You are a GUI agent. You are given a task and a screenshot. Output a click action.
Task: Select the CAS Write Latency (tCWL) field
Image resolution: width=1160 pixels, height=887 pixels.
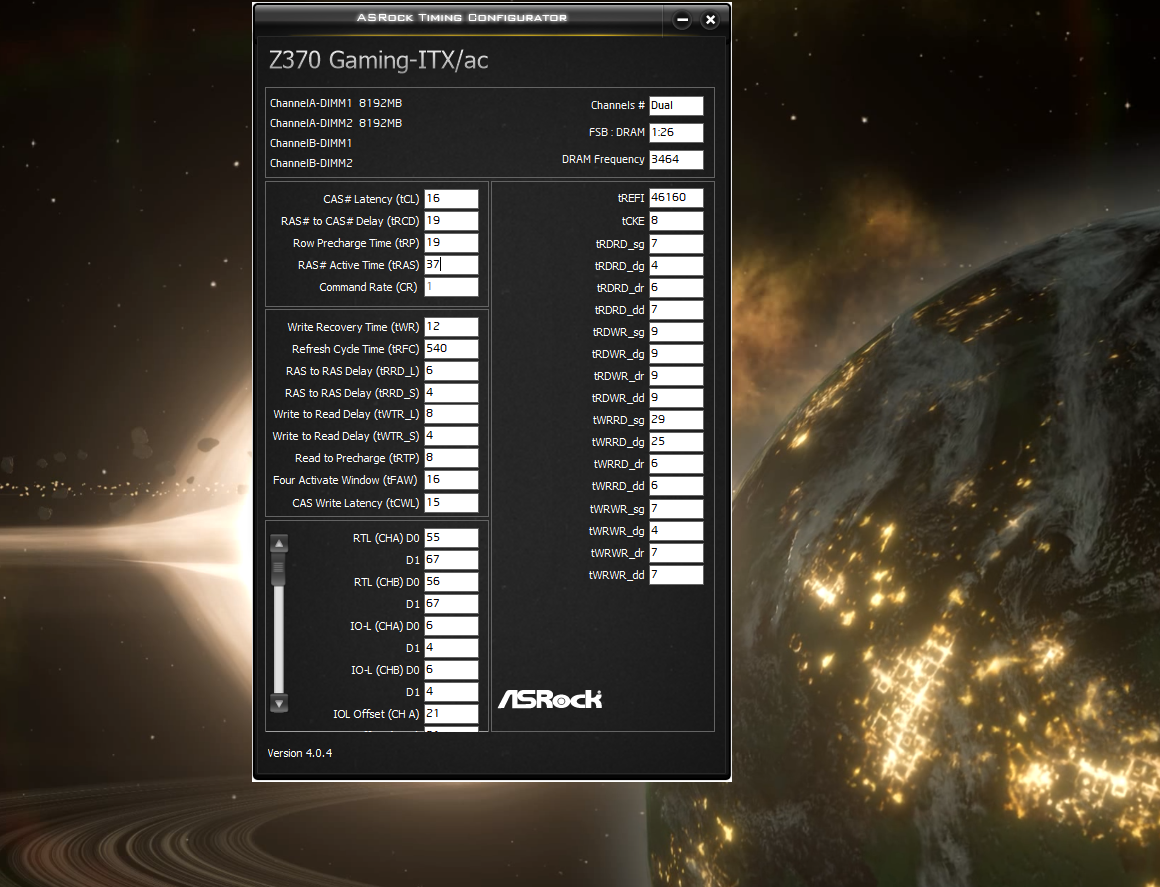[451, 503]
